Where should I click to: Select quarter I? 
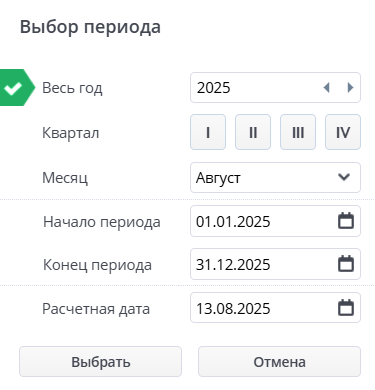(208, 132)
